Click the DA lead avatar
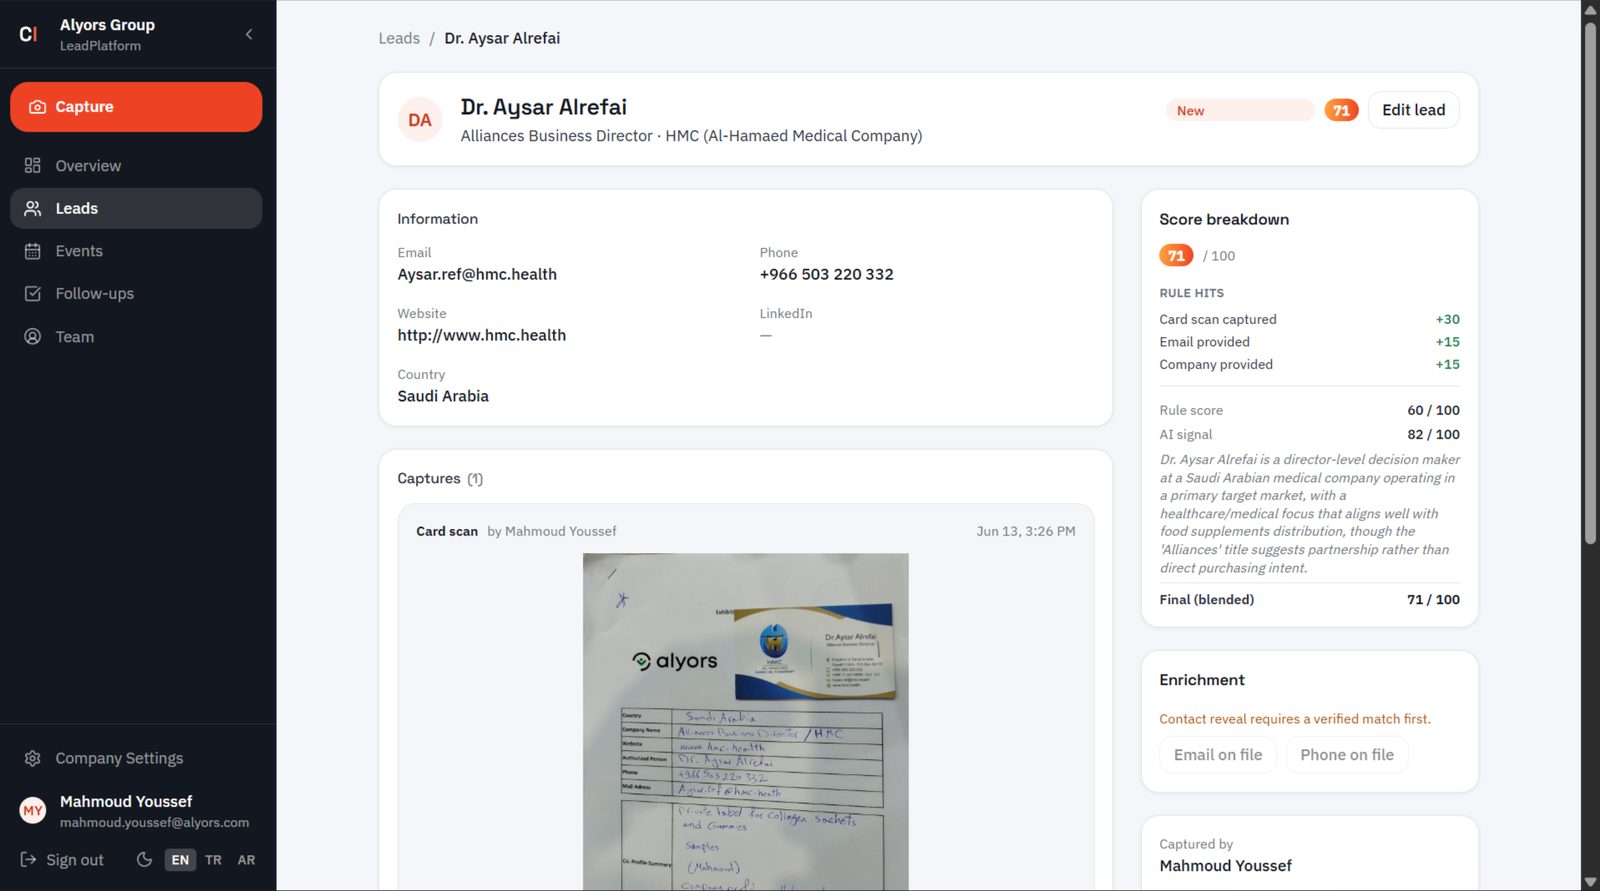This screenshot has height=891, width=1600. (x=420, y=120)
